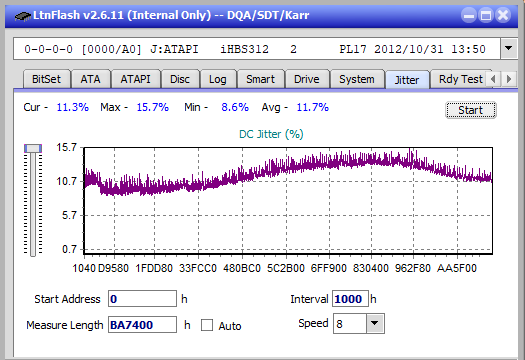Screen dimensions: 525x360
Task: Focus the Start Address field
Action: coord(142,299)
